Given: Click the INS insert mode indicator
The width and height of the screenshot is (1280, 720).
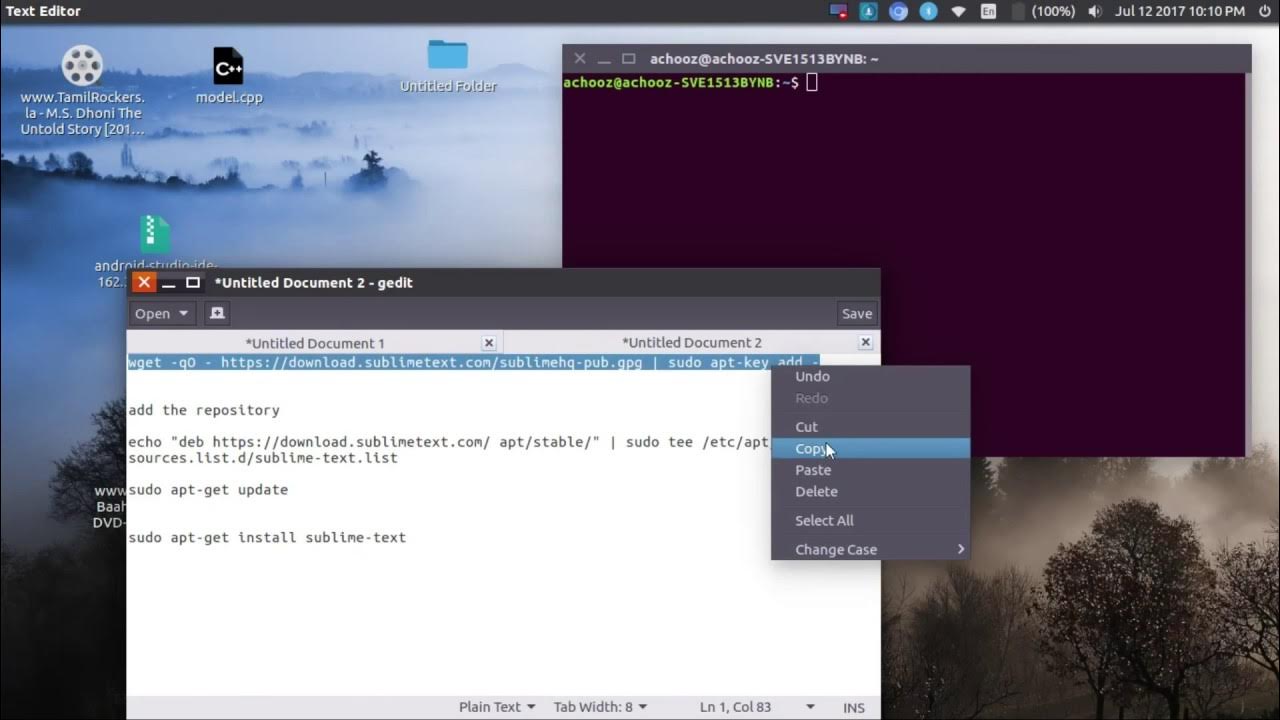Looking at the screenshot, I should coord(854,707).
